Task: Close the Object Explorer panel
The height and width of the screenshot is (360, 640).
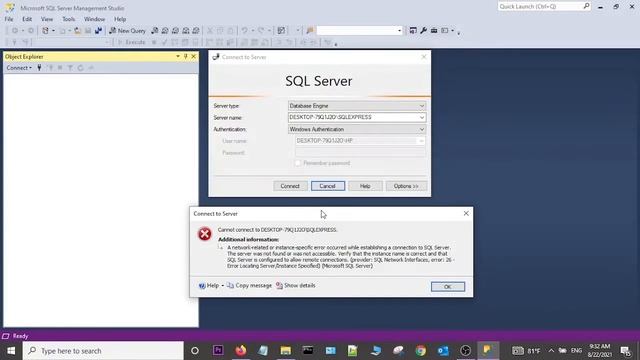Action: click(x=193, y=57)
